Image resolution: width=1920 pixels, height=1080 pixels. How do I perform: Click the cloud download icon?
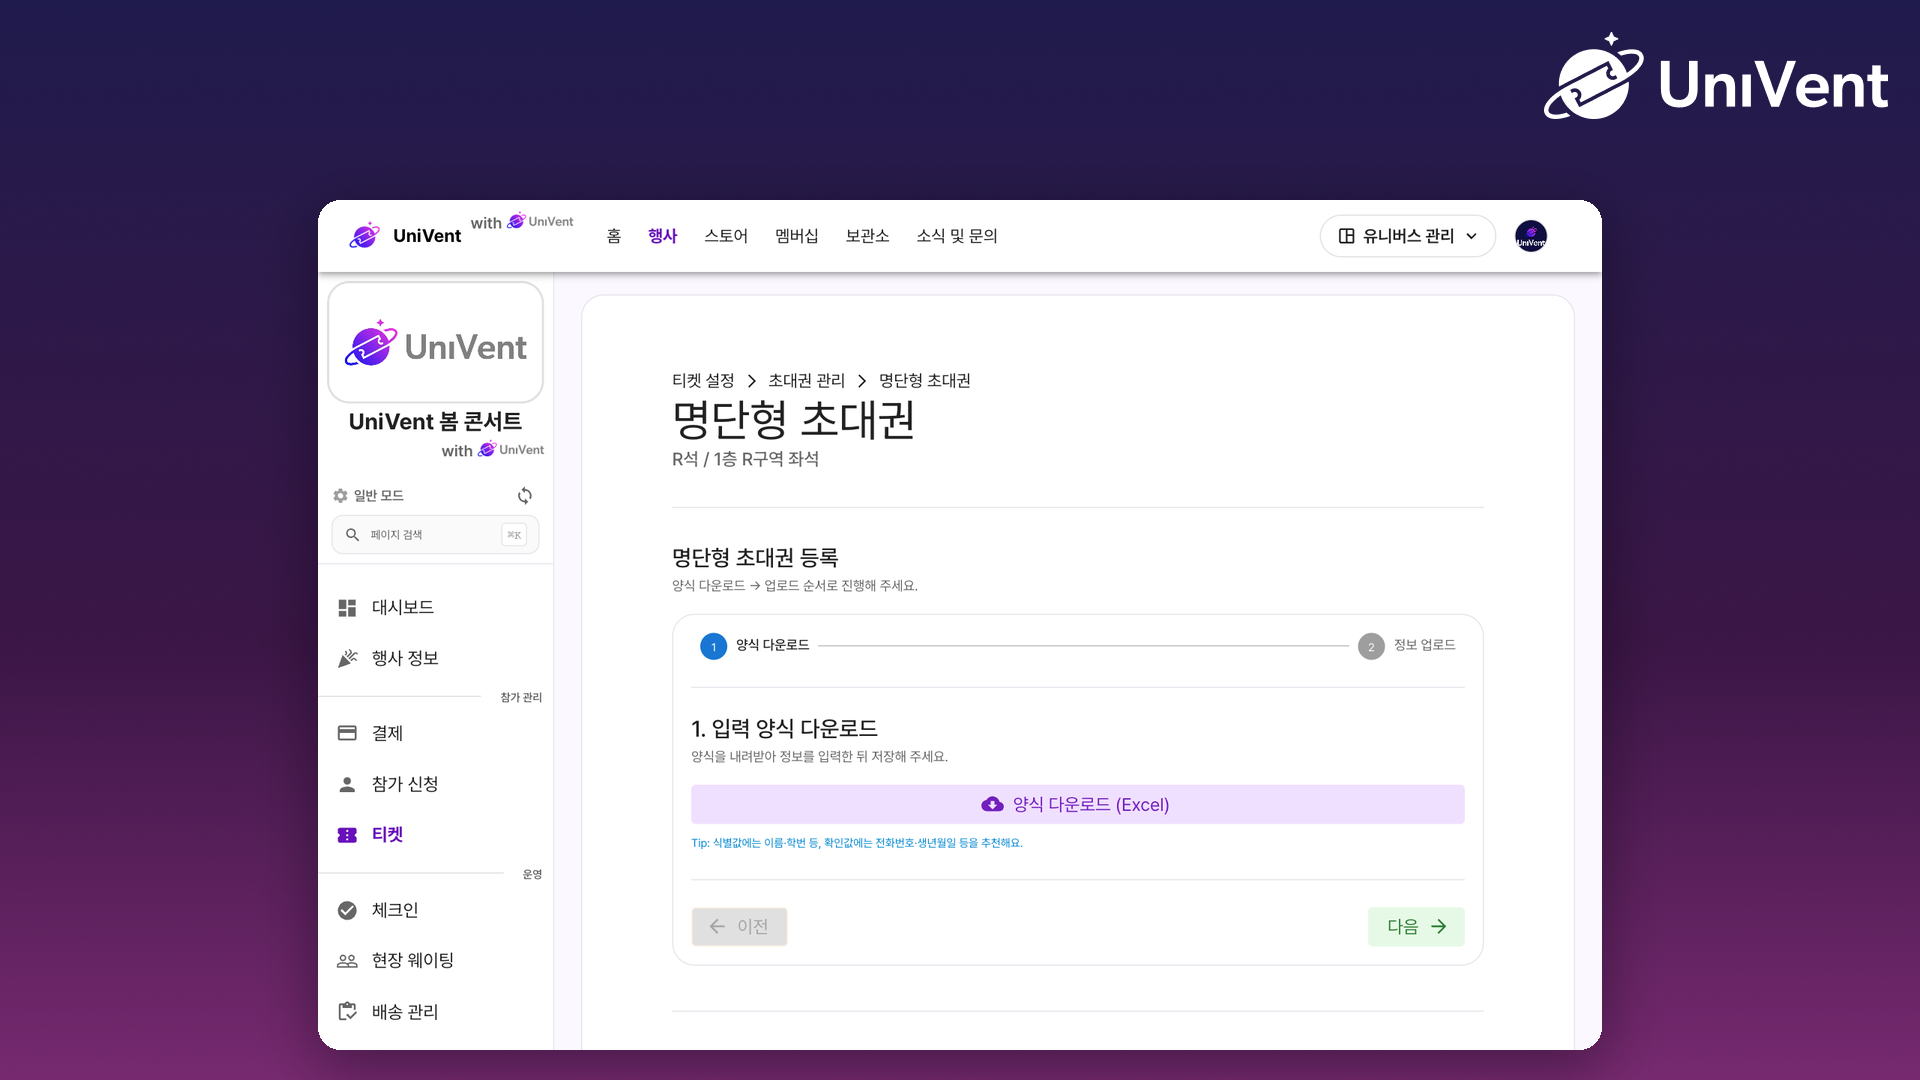point(993,805)
